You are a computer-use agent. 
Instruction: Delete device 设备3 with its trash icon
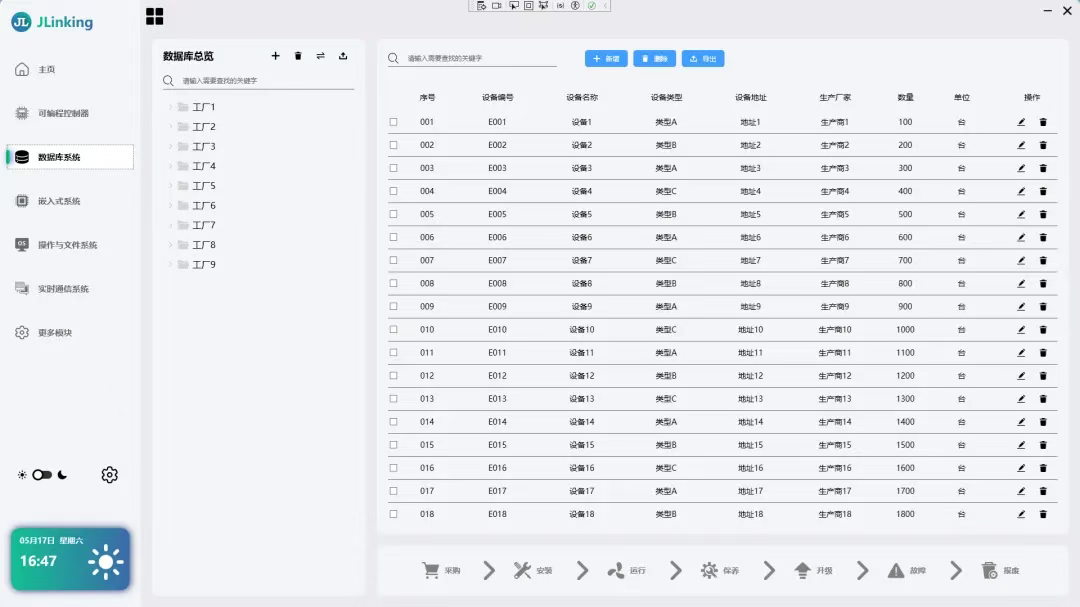click(x=1042, y=167)
